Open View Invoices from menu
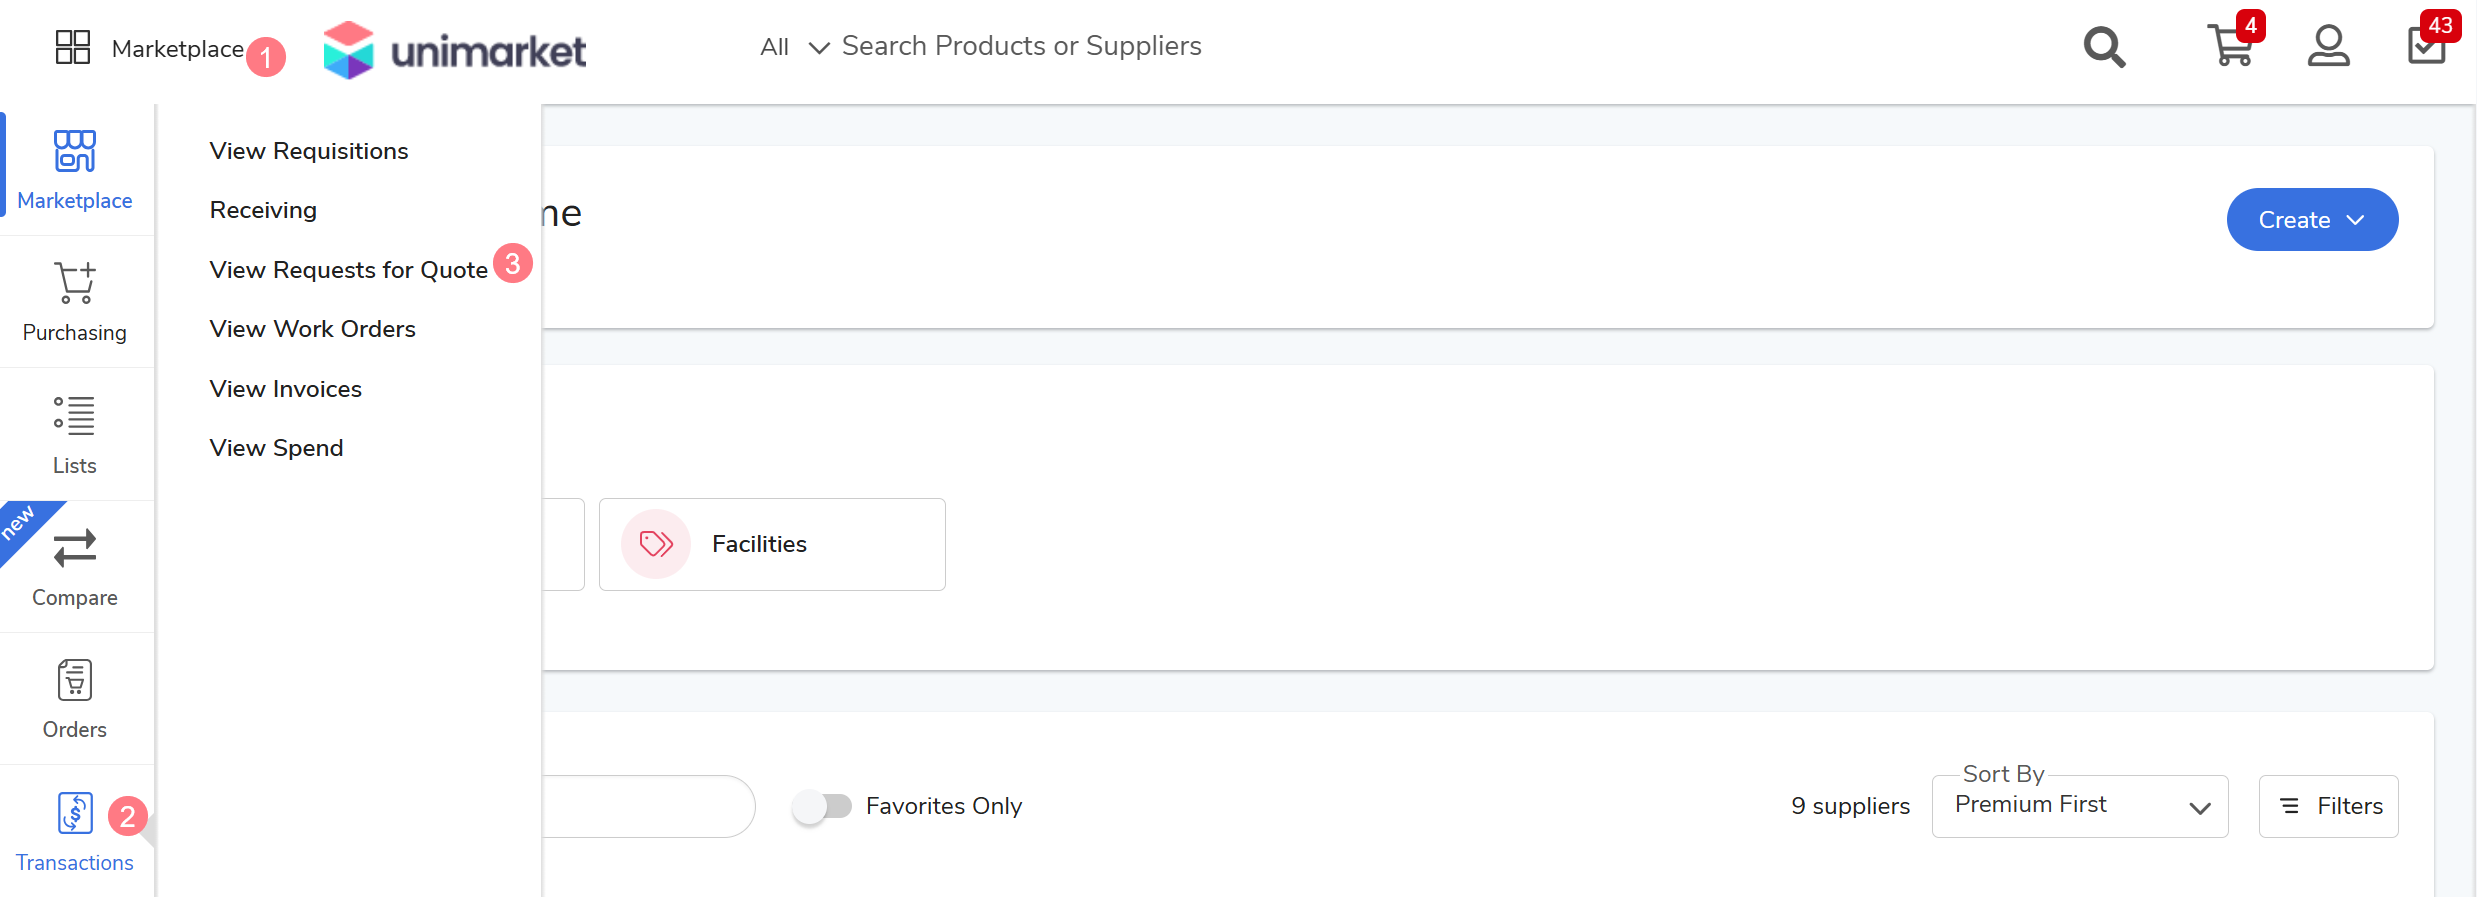2477x897 pixels. pyautogui.click(x=286, y=389)
